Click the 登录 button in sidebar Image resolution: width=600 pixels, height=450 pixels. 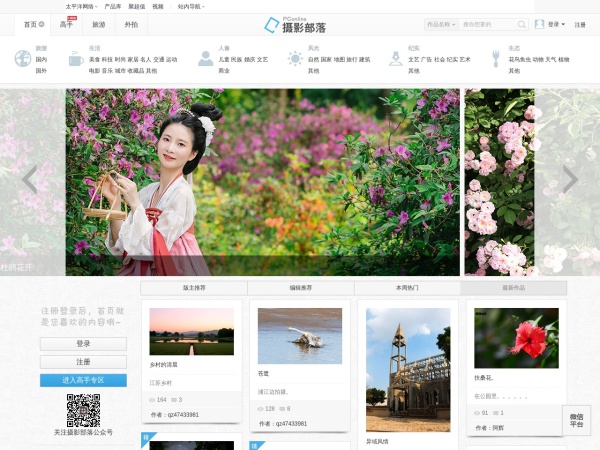click(83, 344)
